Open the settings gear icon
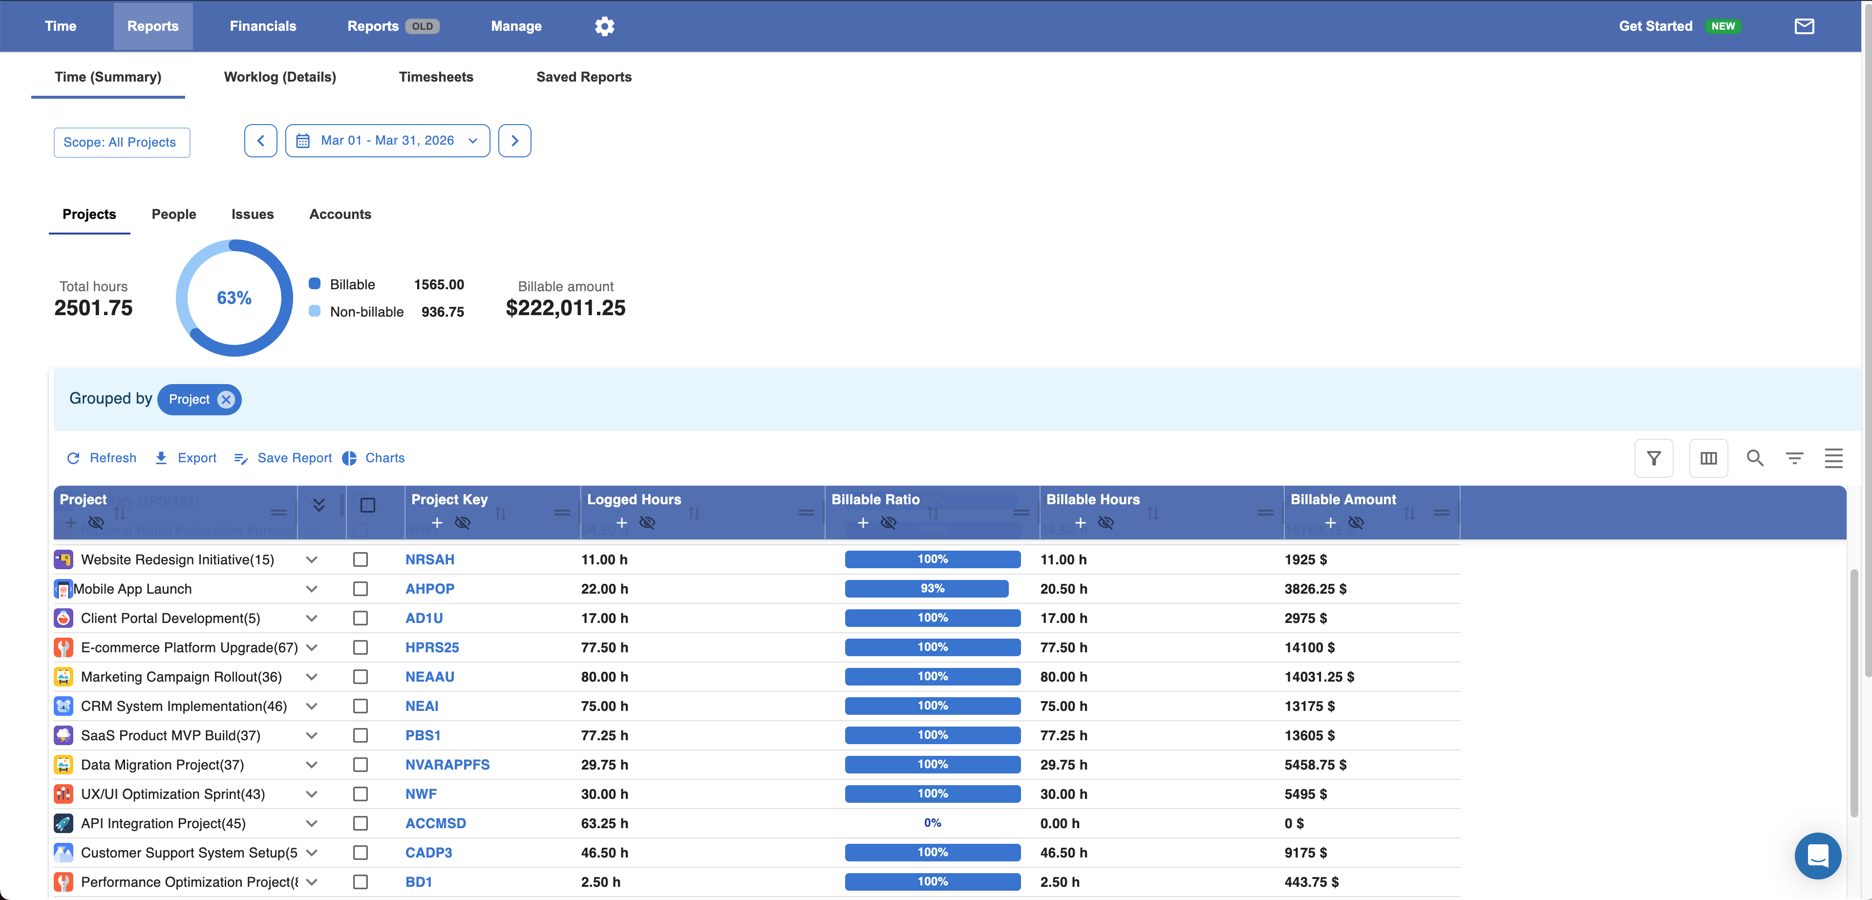The height and width of the screenshot is (900, 1872). coord(604,26)
